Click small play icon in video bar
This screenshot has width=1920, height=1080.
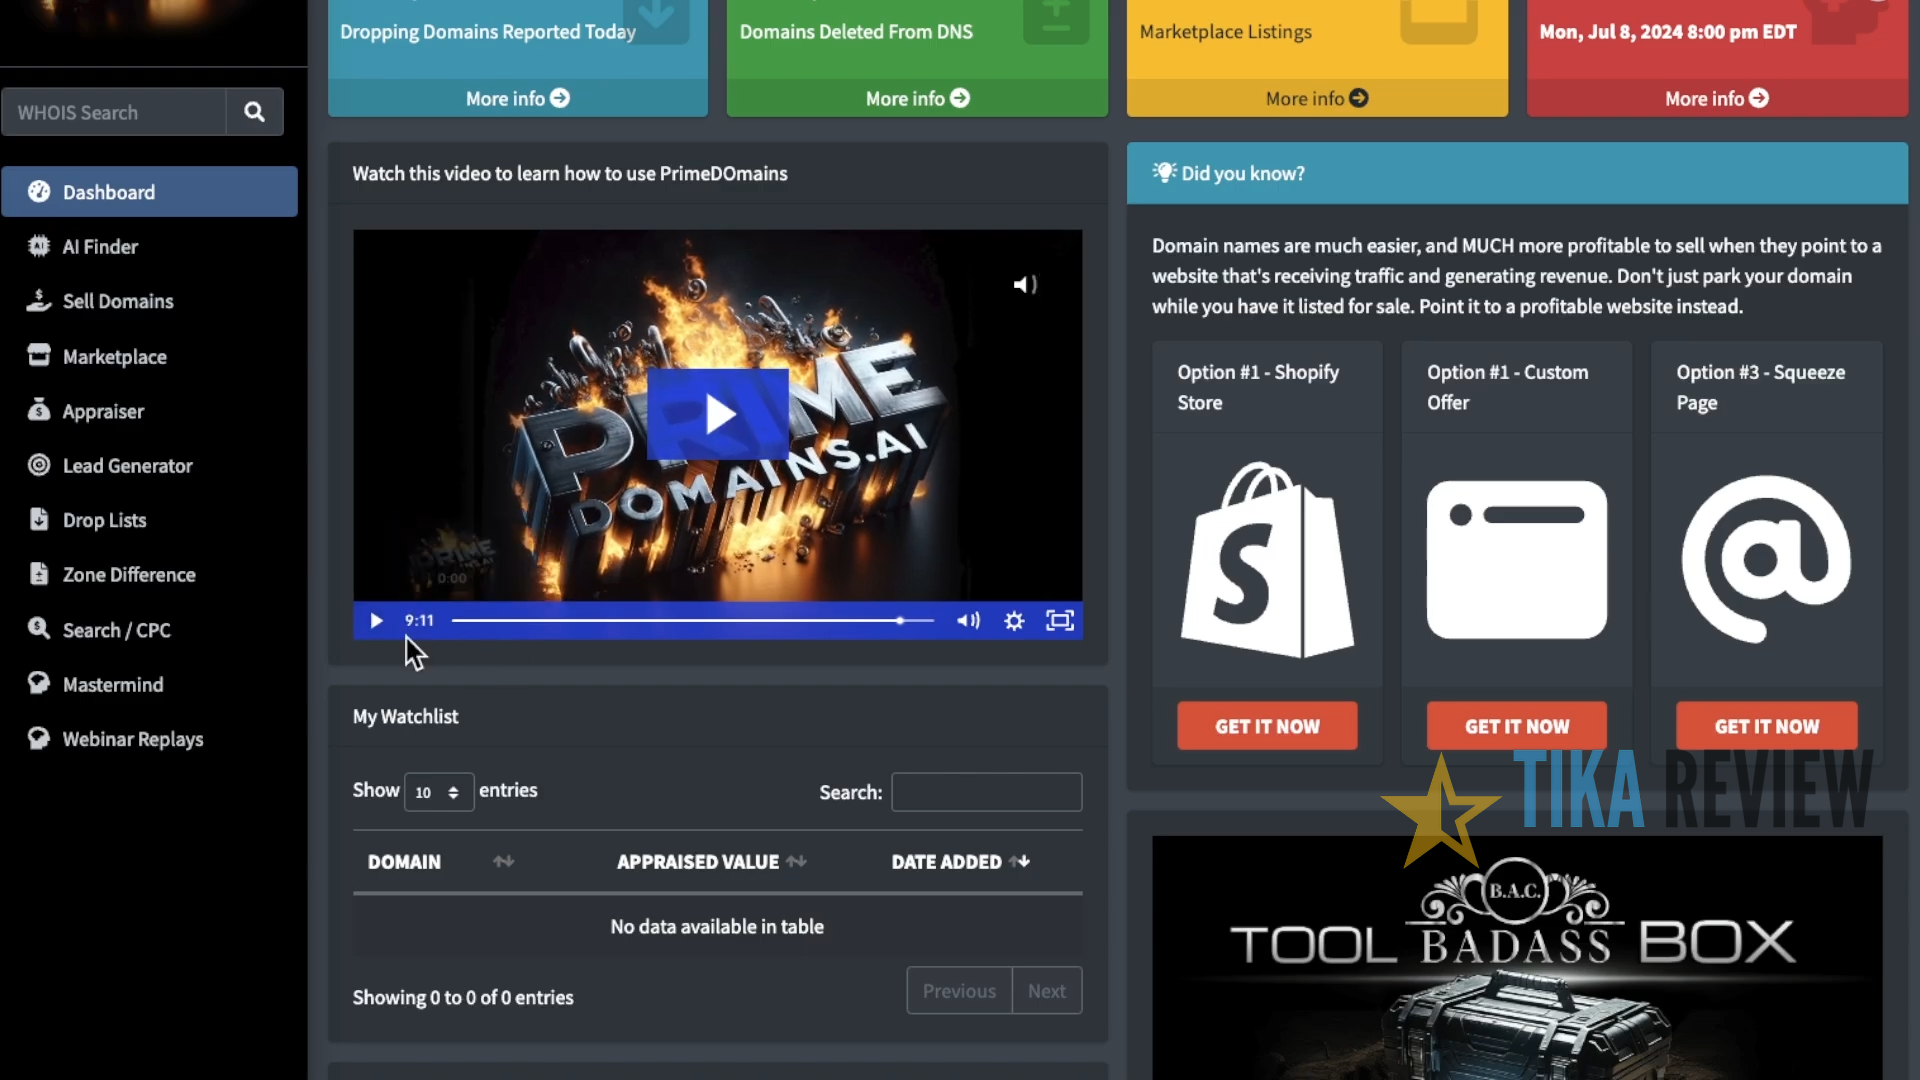[x=376, y=621]
